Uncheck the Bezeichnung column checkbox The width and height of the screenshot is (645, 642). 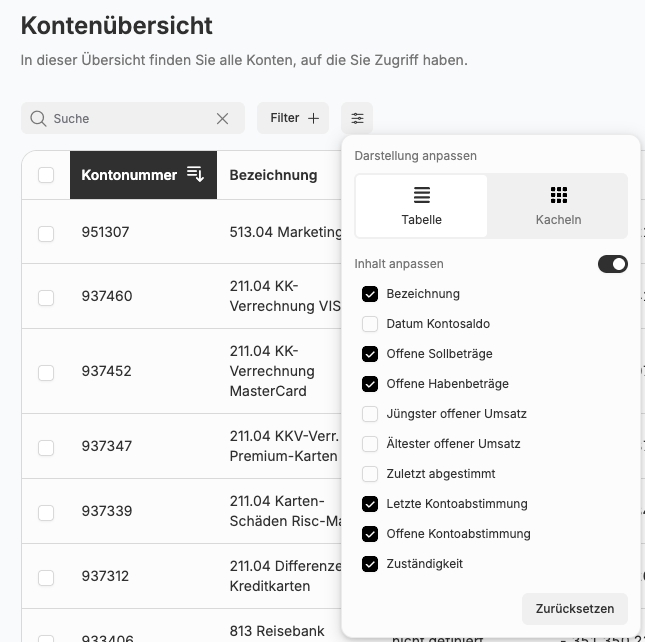coord(370,294)
